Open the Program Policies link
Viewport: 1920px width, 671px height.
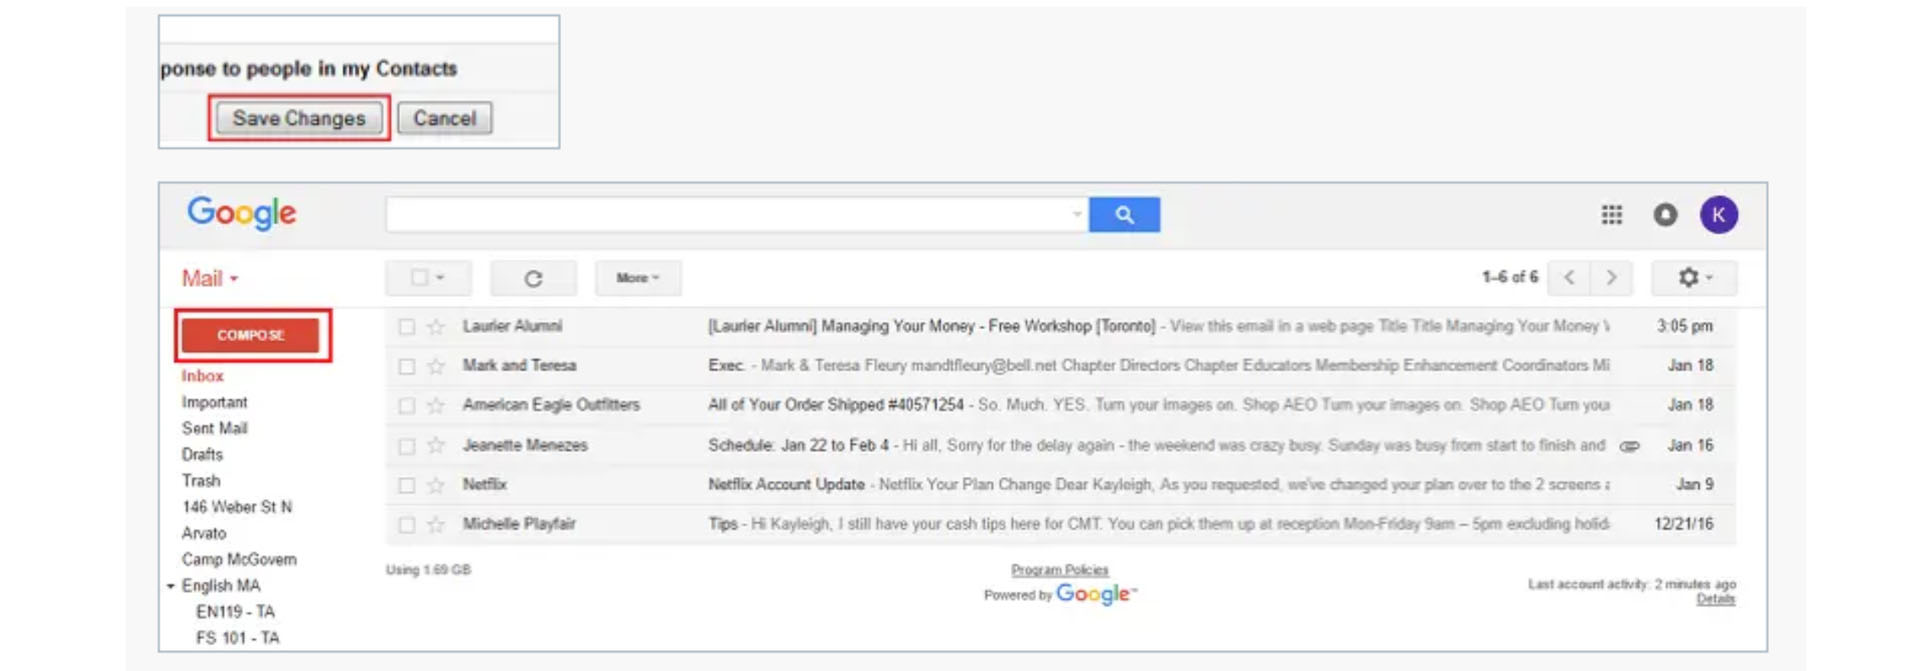[x=1060, y=570]
